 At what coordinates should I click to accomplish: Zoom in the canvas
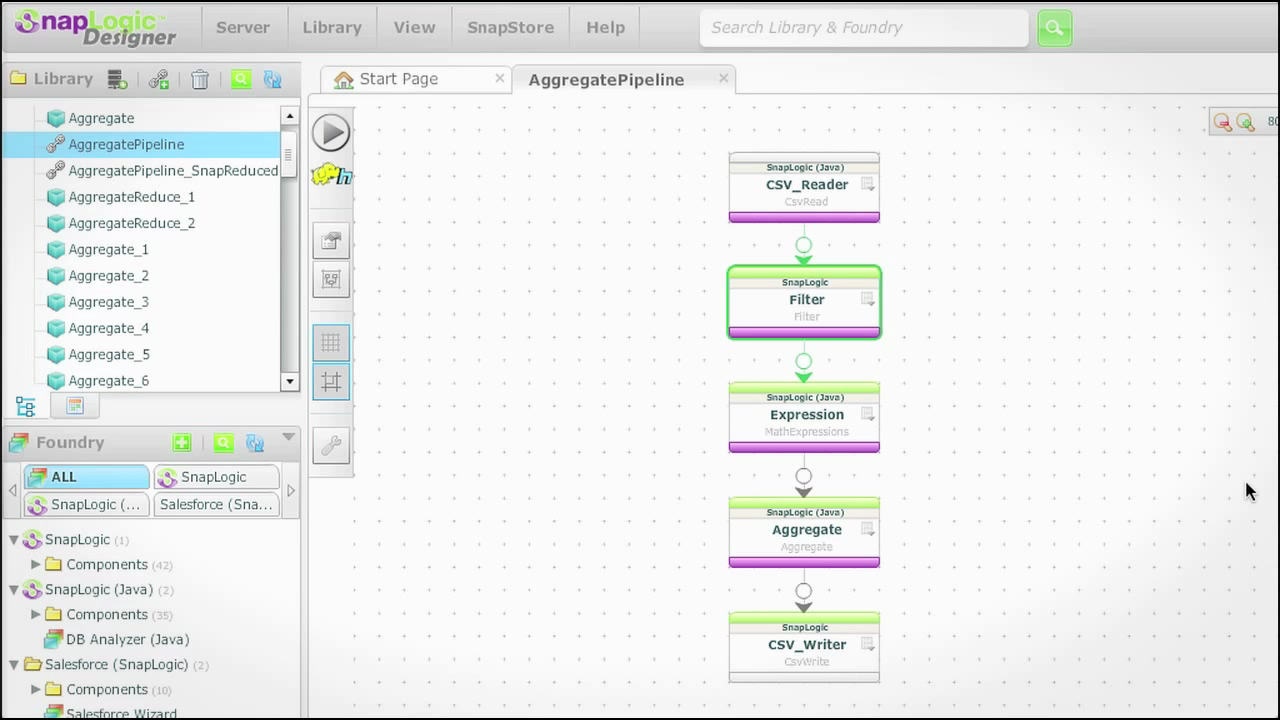coord(1245,122)
